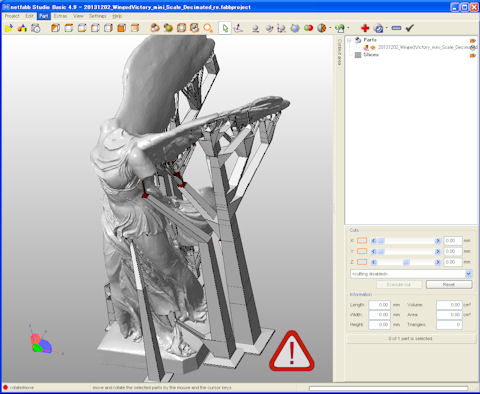This screenshot has height=394, width=480.
Task: Click the scale part sphere icon
Action: pyautogui.click(x=281, y=29)
